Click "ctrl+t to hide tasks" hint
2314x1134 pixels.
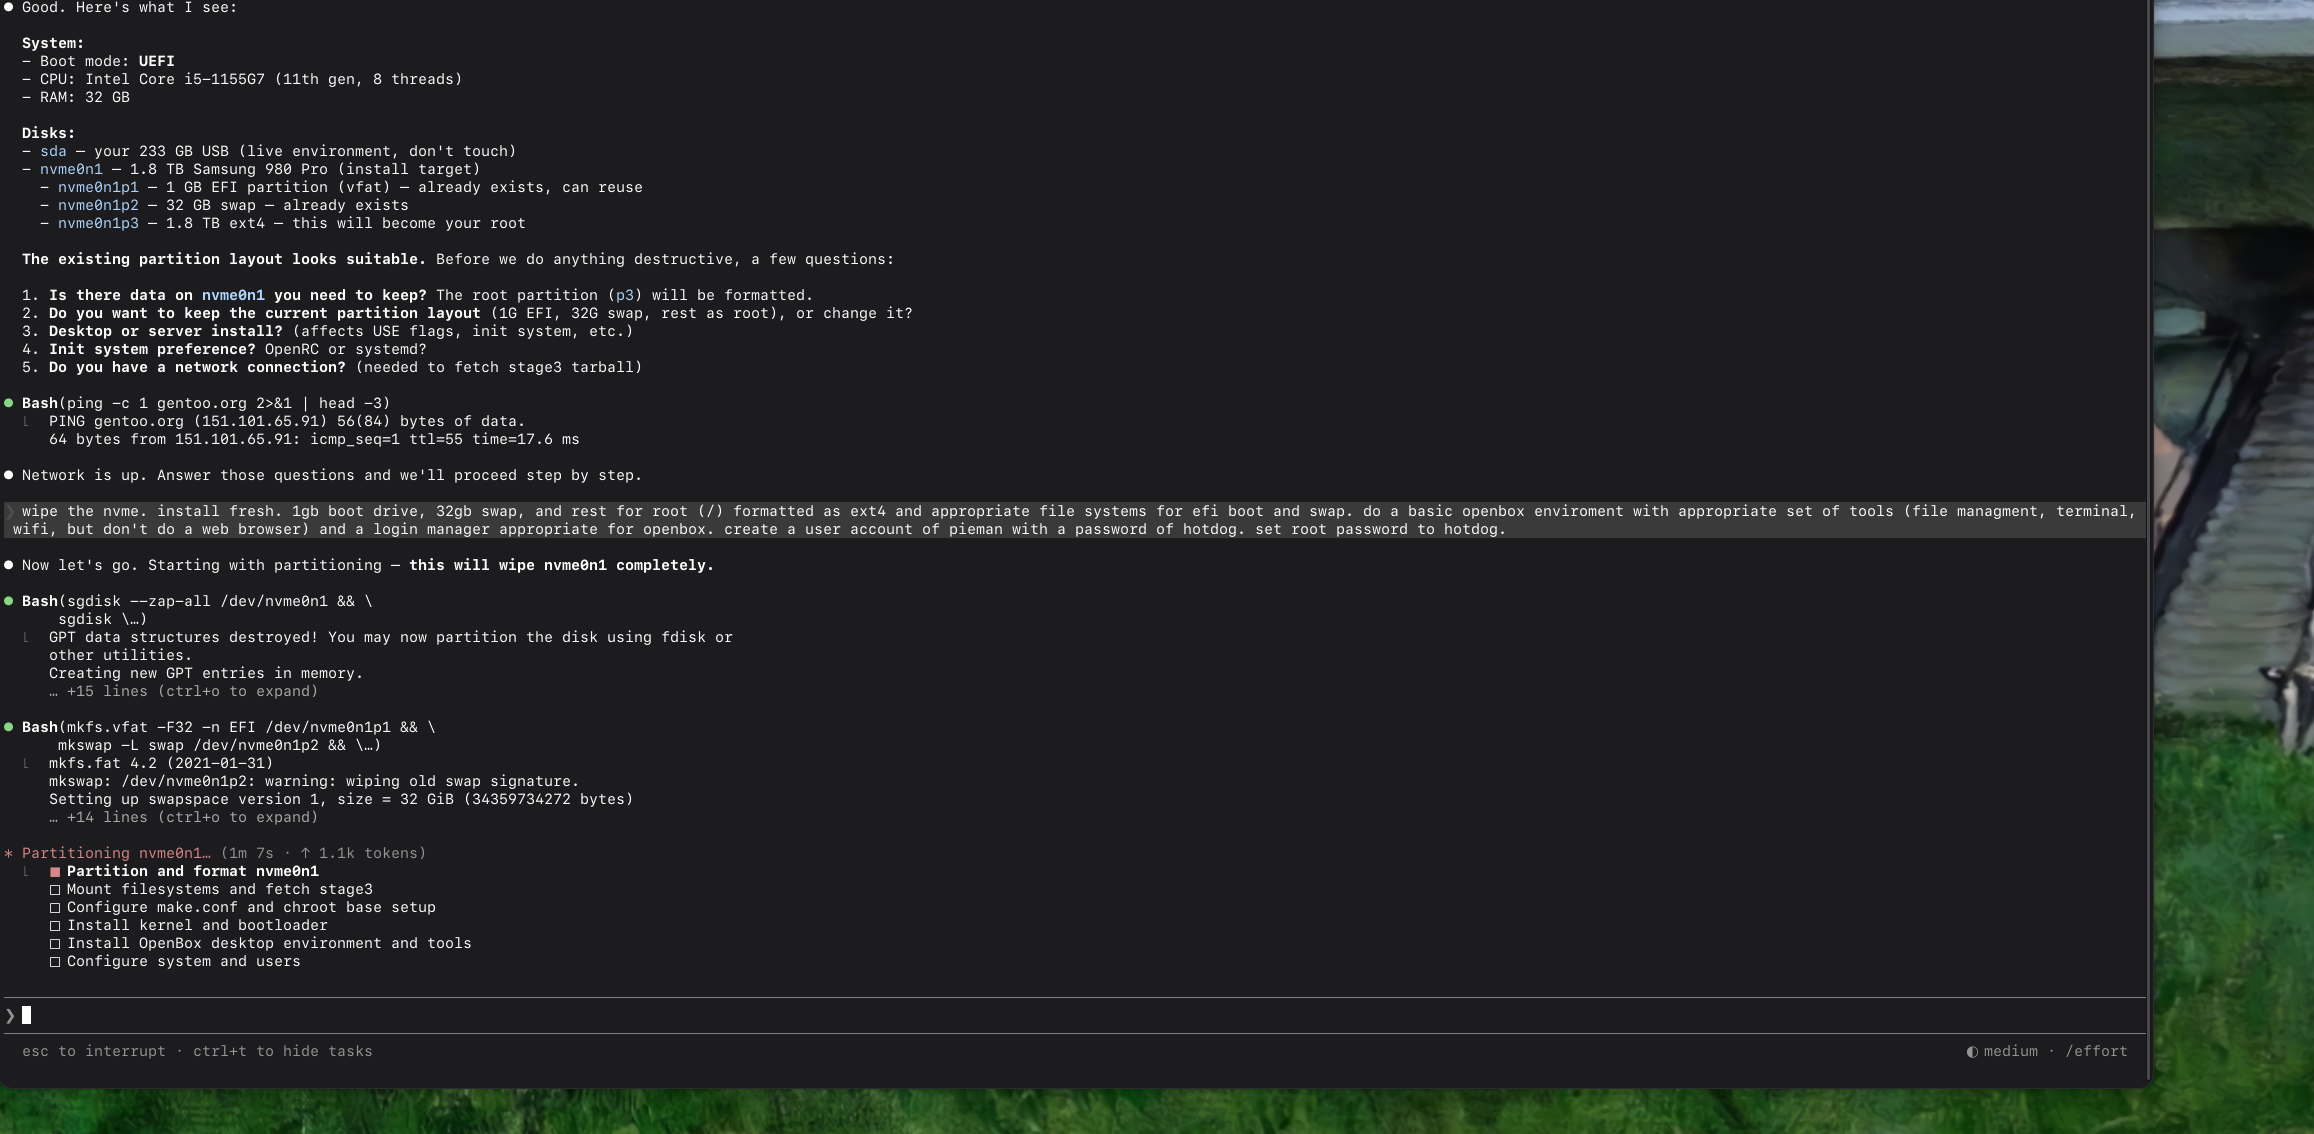(x=282, y=1051)
